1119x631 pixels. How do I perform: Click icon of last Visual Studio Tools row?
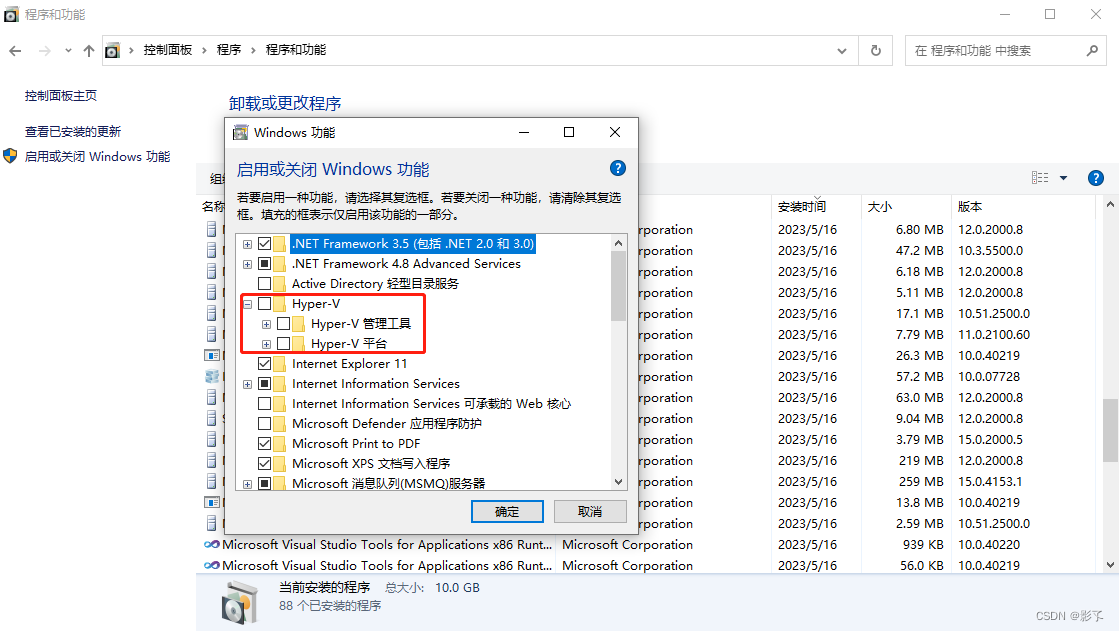pyautogui.click(x=211, y=565)
